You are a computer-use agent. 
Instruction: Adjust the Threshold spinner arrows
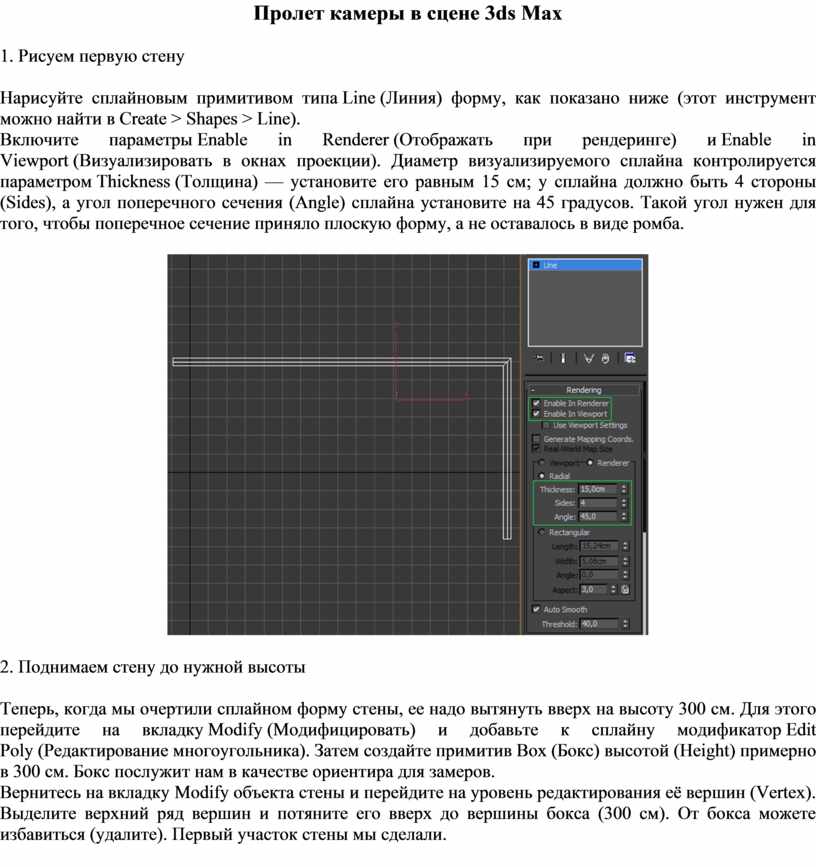(625, 624)
